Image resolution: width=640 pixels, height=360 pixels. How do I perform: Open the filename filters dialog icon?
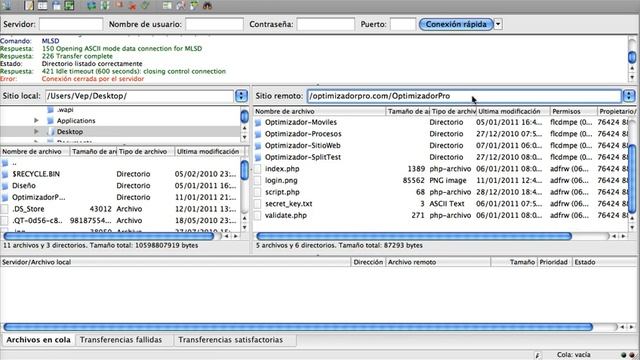click(x=167, y=5)
